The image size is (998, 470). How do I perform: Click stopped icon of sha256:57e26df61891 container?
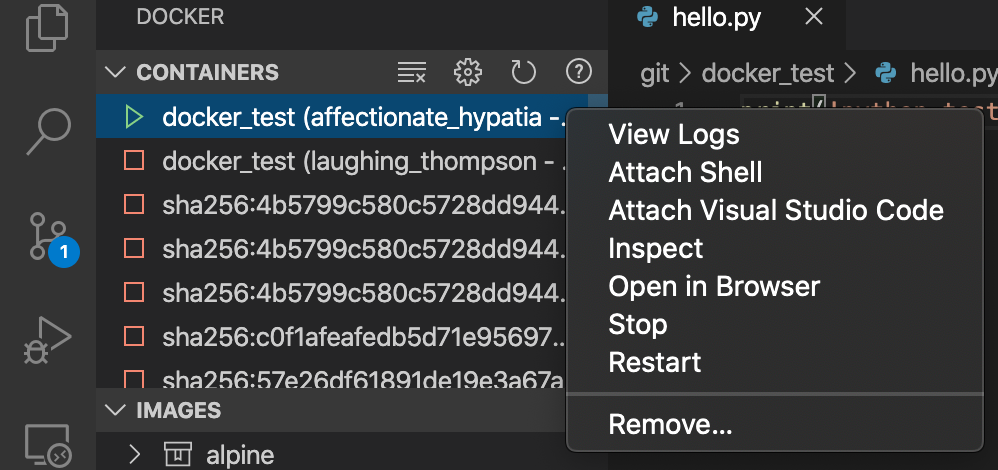point(134,380)
